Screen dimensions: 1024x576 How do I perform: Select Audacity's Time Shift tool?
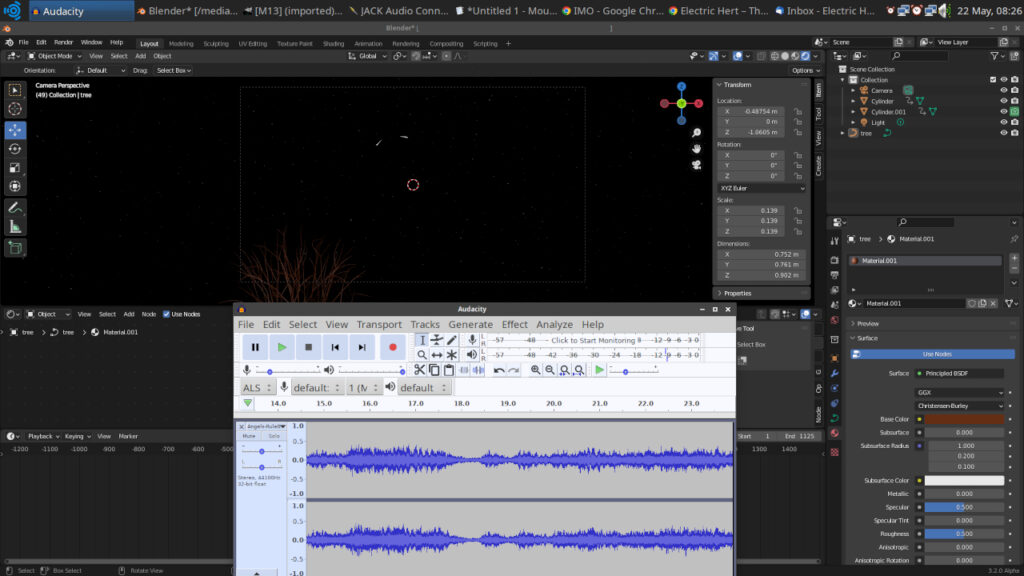tap(437, 355)
